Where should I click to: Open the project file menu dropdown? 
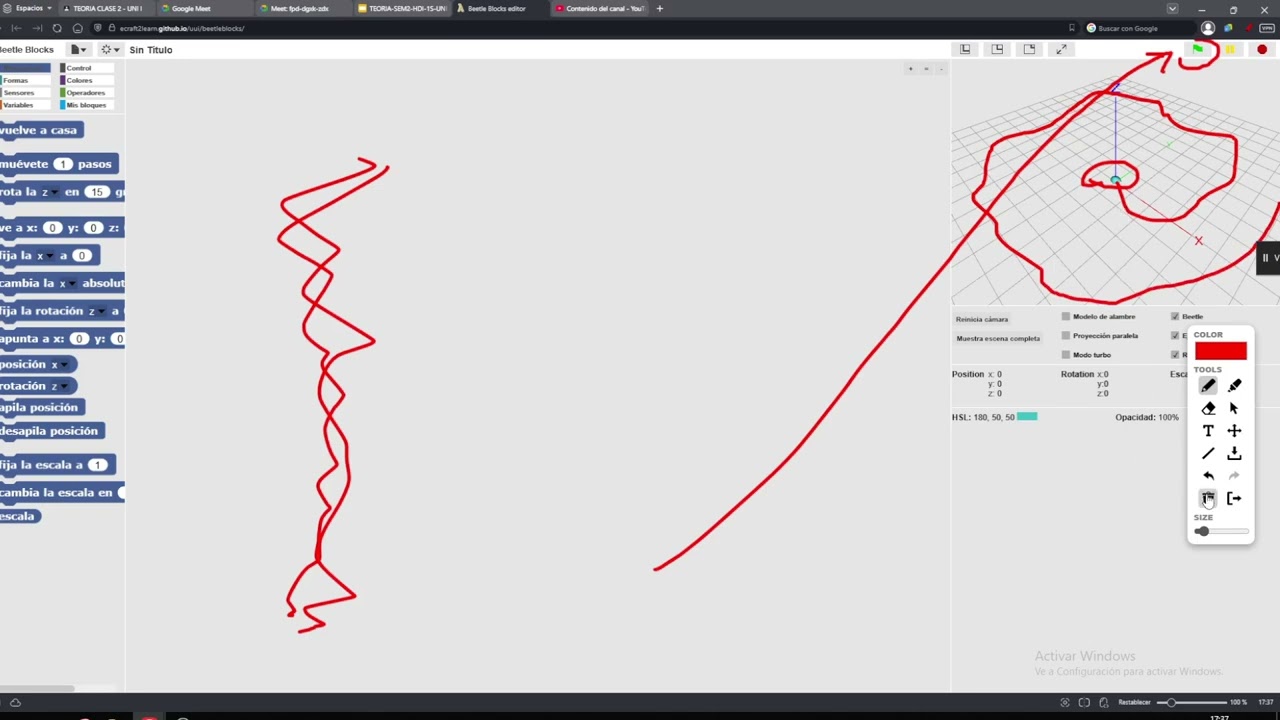click(78, 49)
